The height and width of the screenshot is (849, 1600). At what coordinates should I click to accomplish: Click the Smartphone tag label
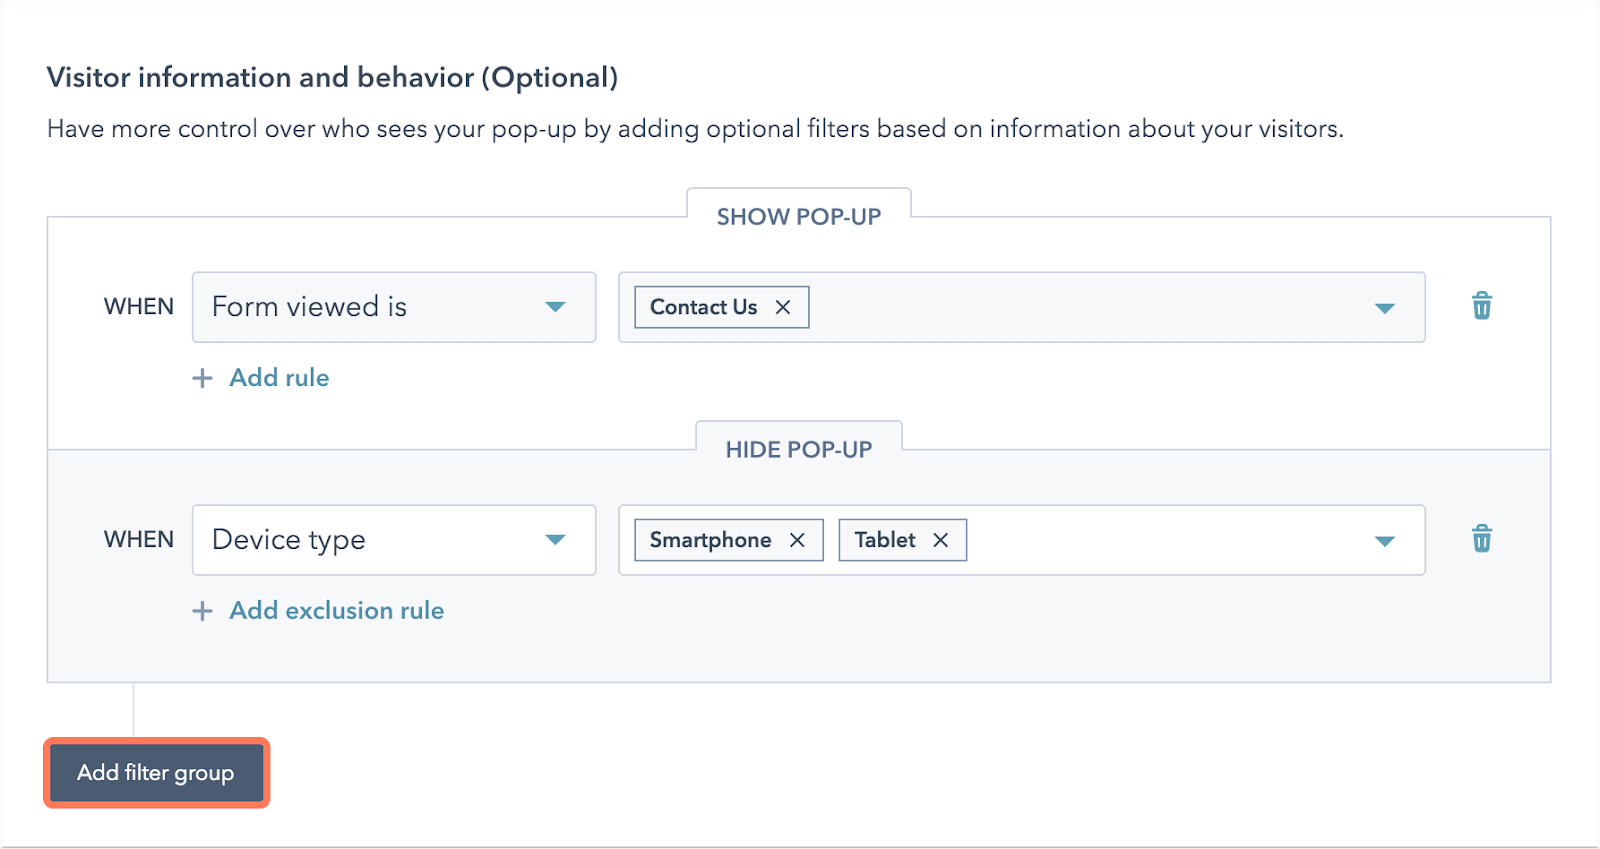710,540
